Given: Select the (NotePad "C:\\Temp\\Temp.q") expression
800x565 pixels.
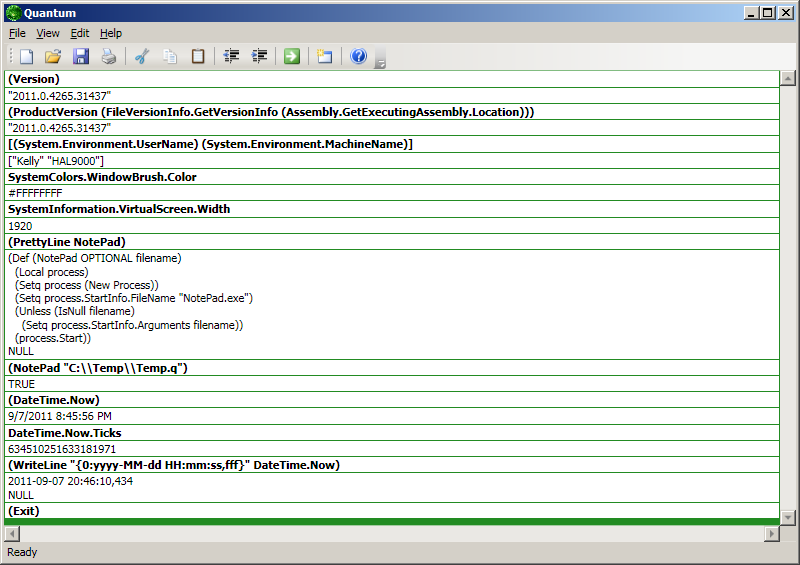Looking at the screenshot, I should coord(98,368).
